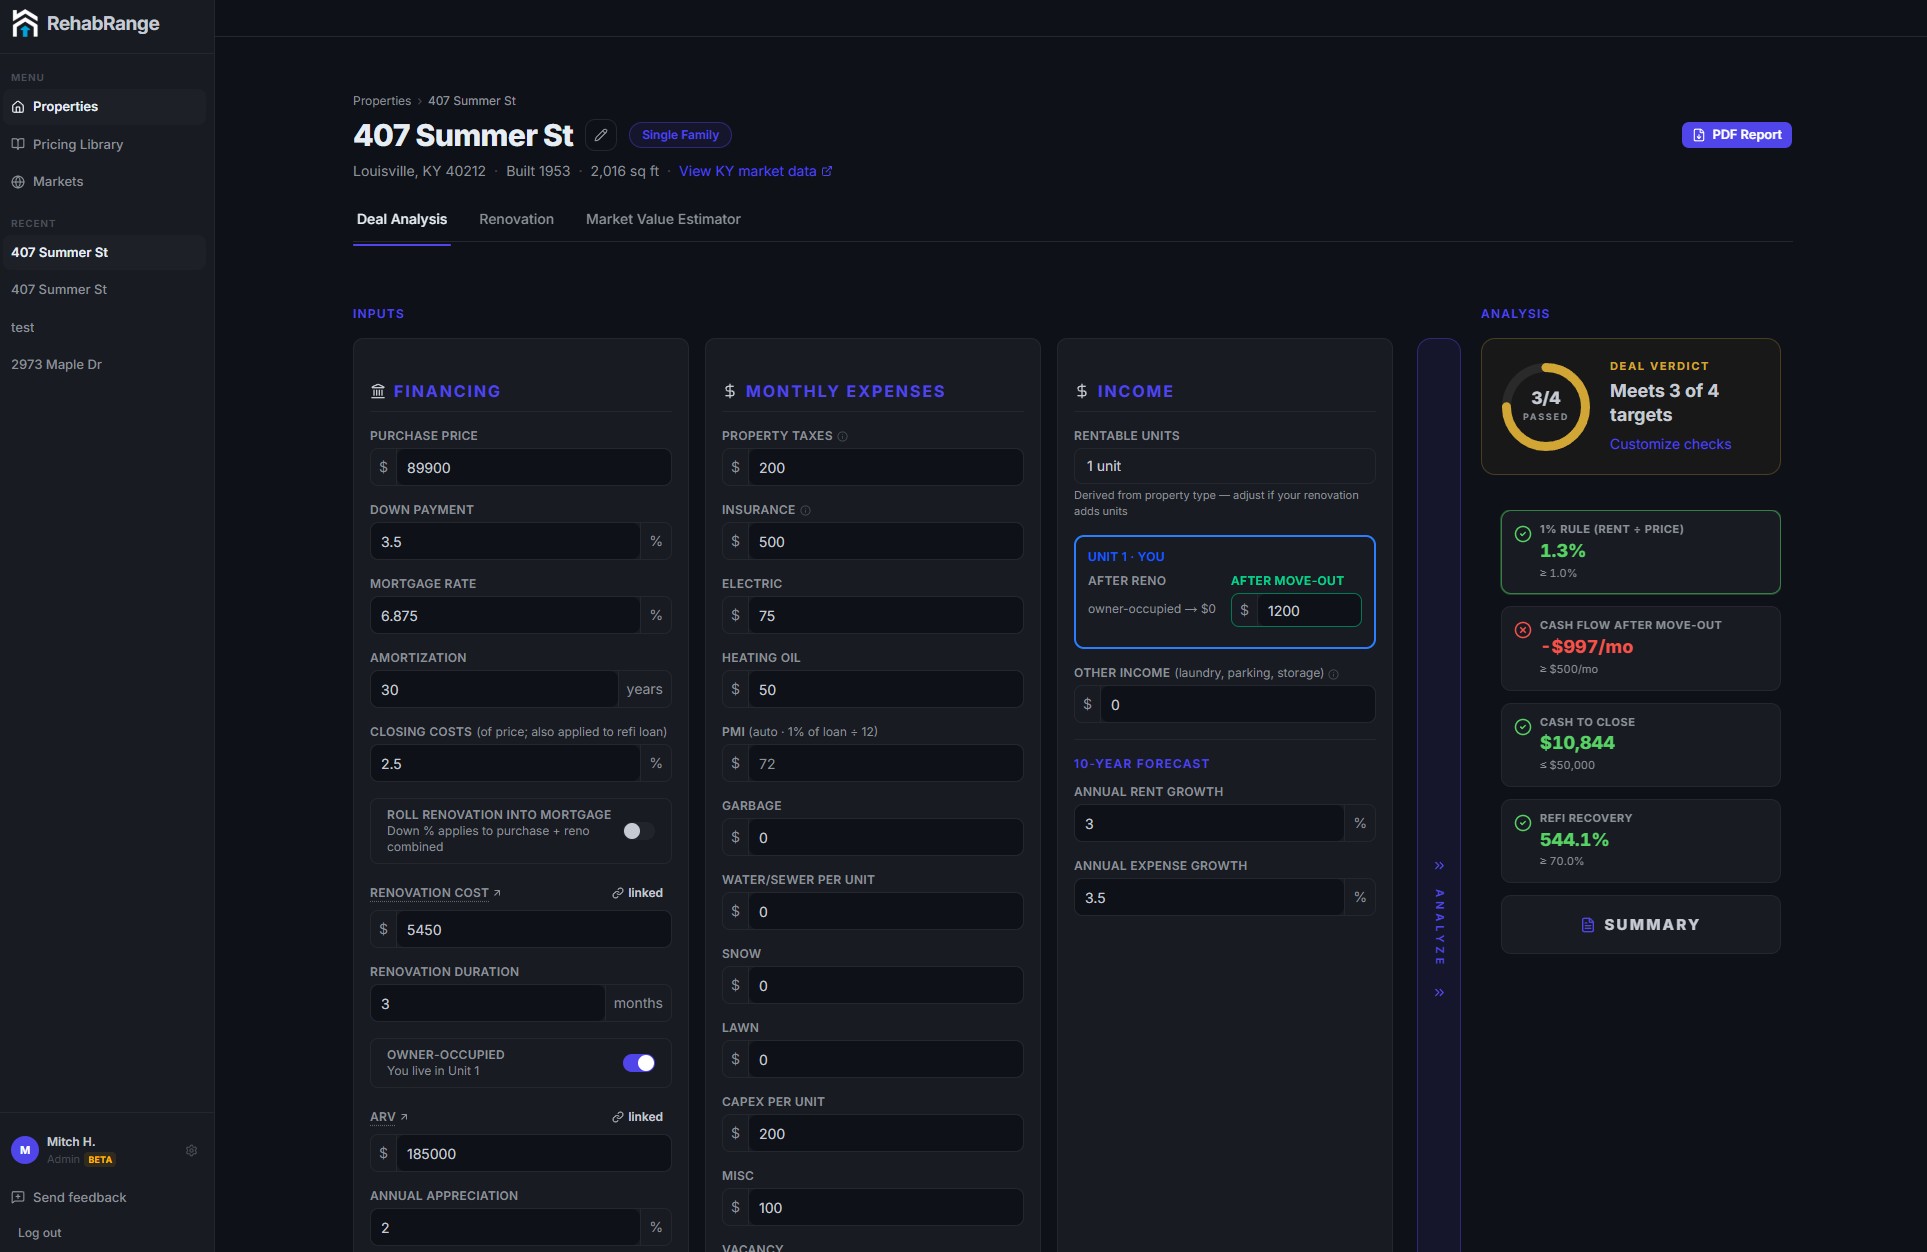This screenshot has width=1927, height=1252.
Task: Click the Other Income info icon
Action: [x=1333, y=674]
